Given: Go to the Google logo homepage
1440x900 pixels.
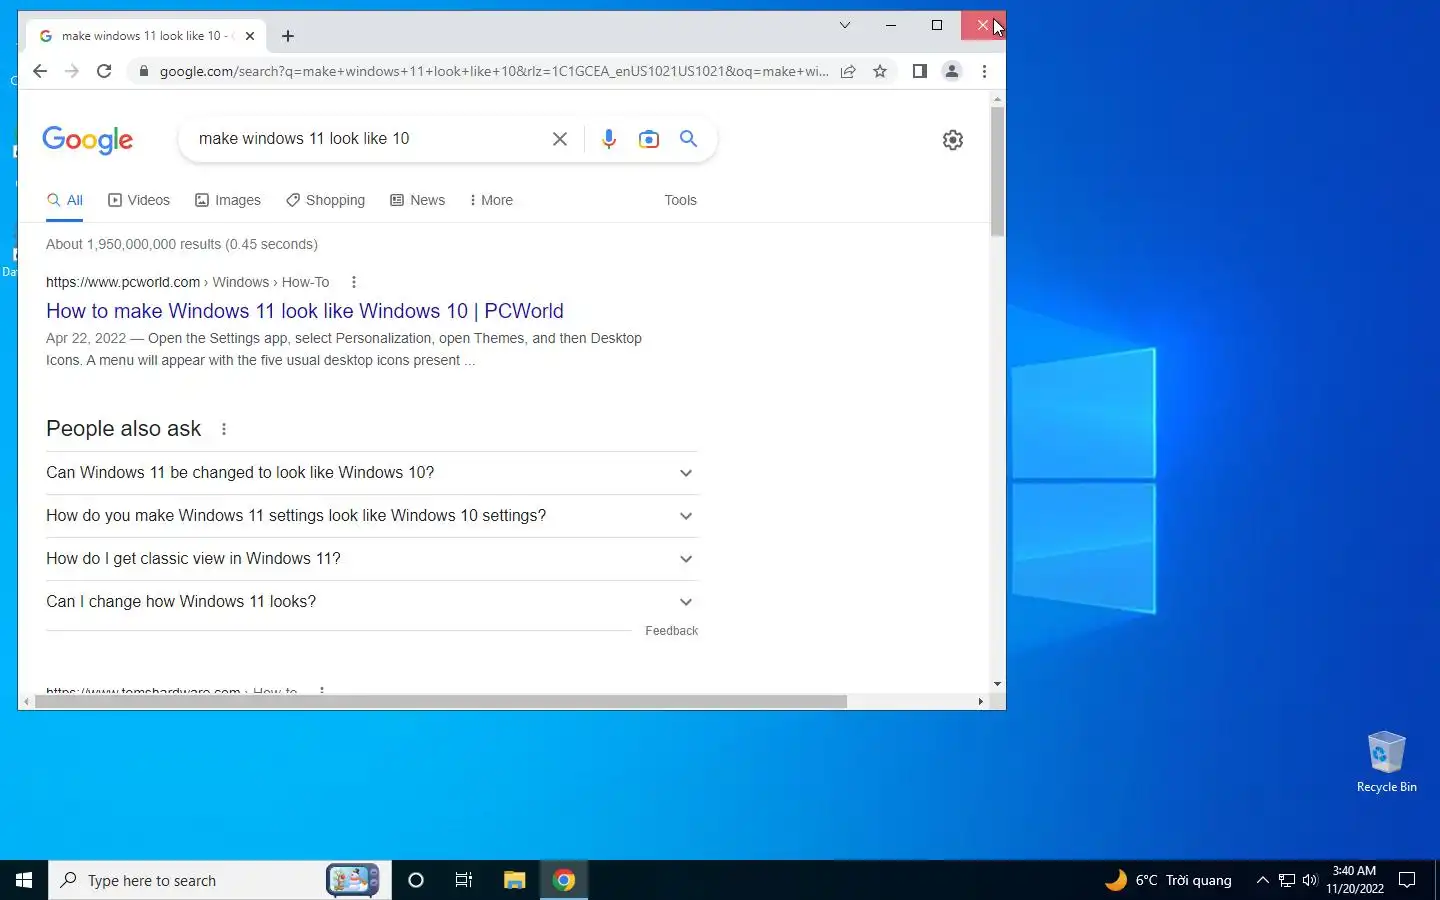Looking at the screenshot, I should coord(88,140).
